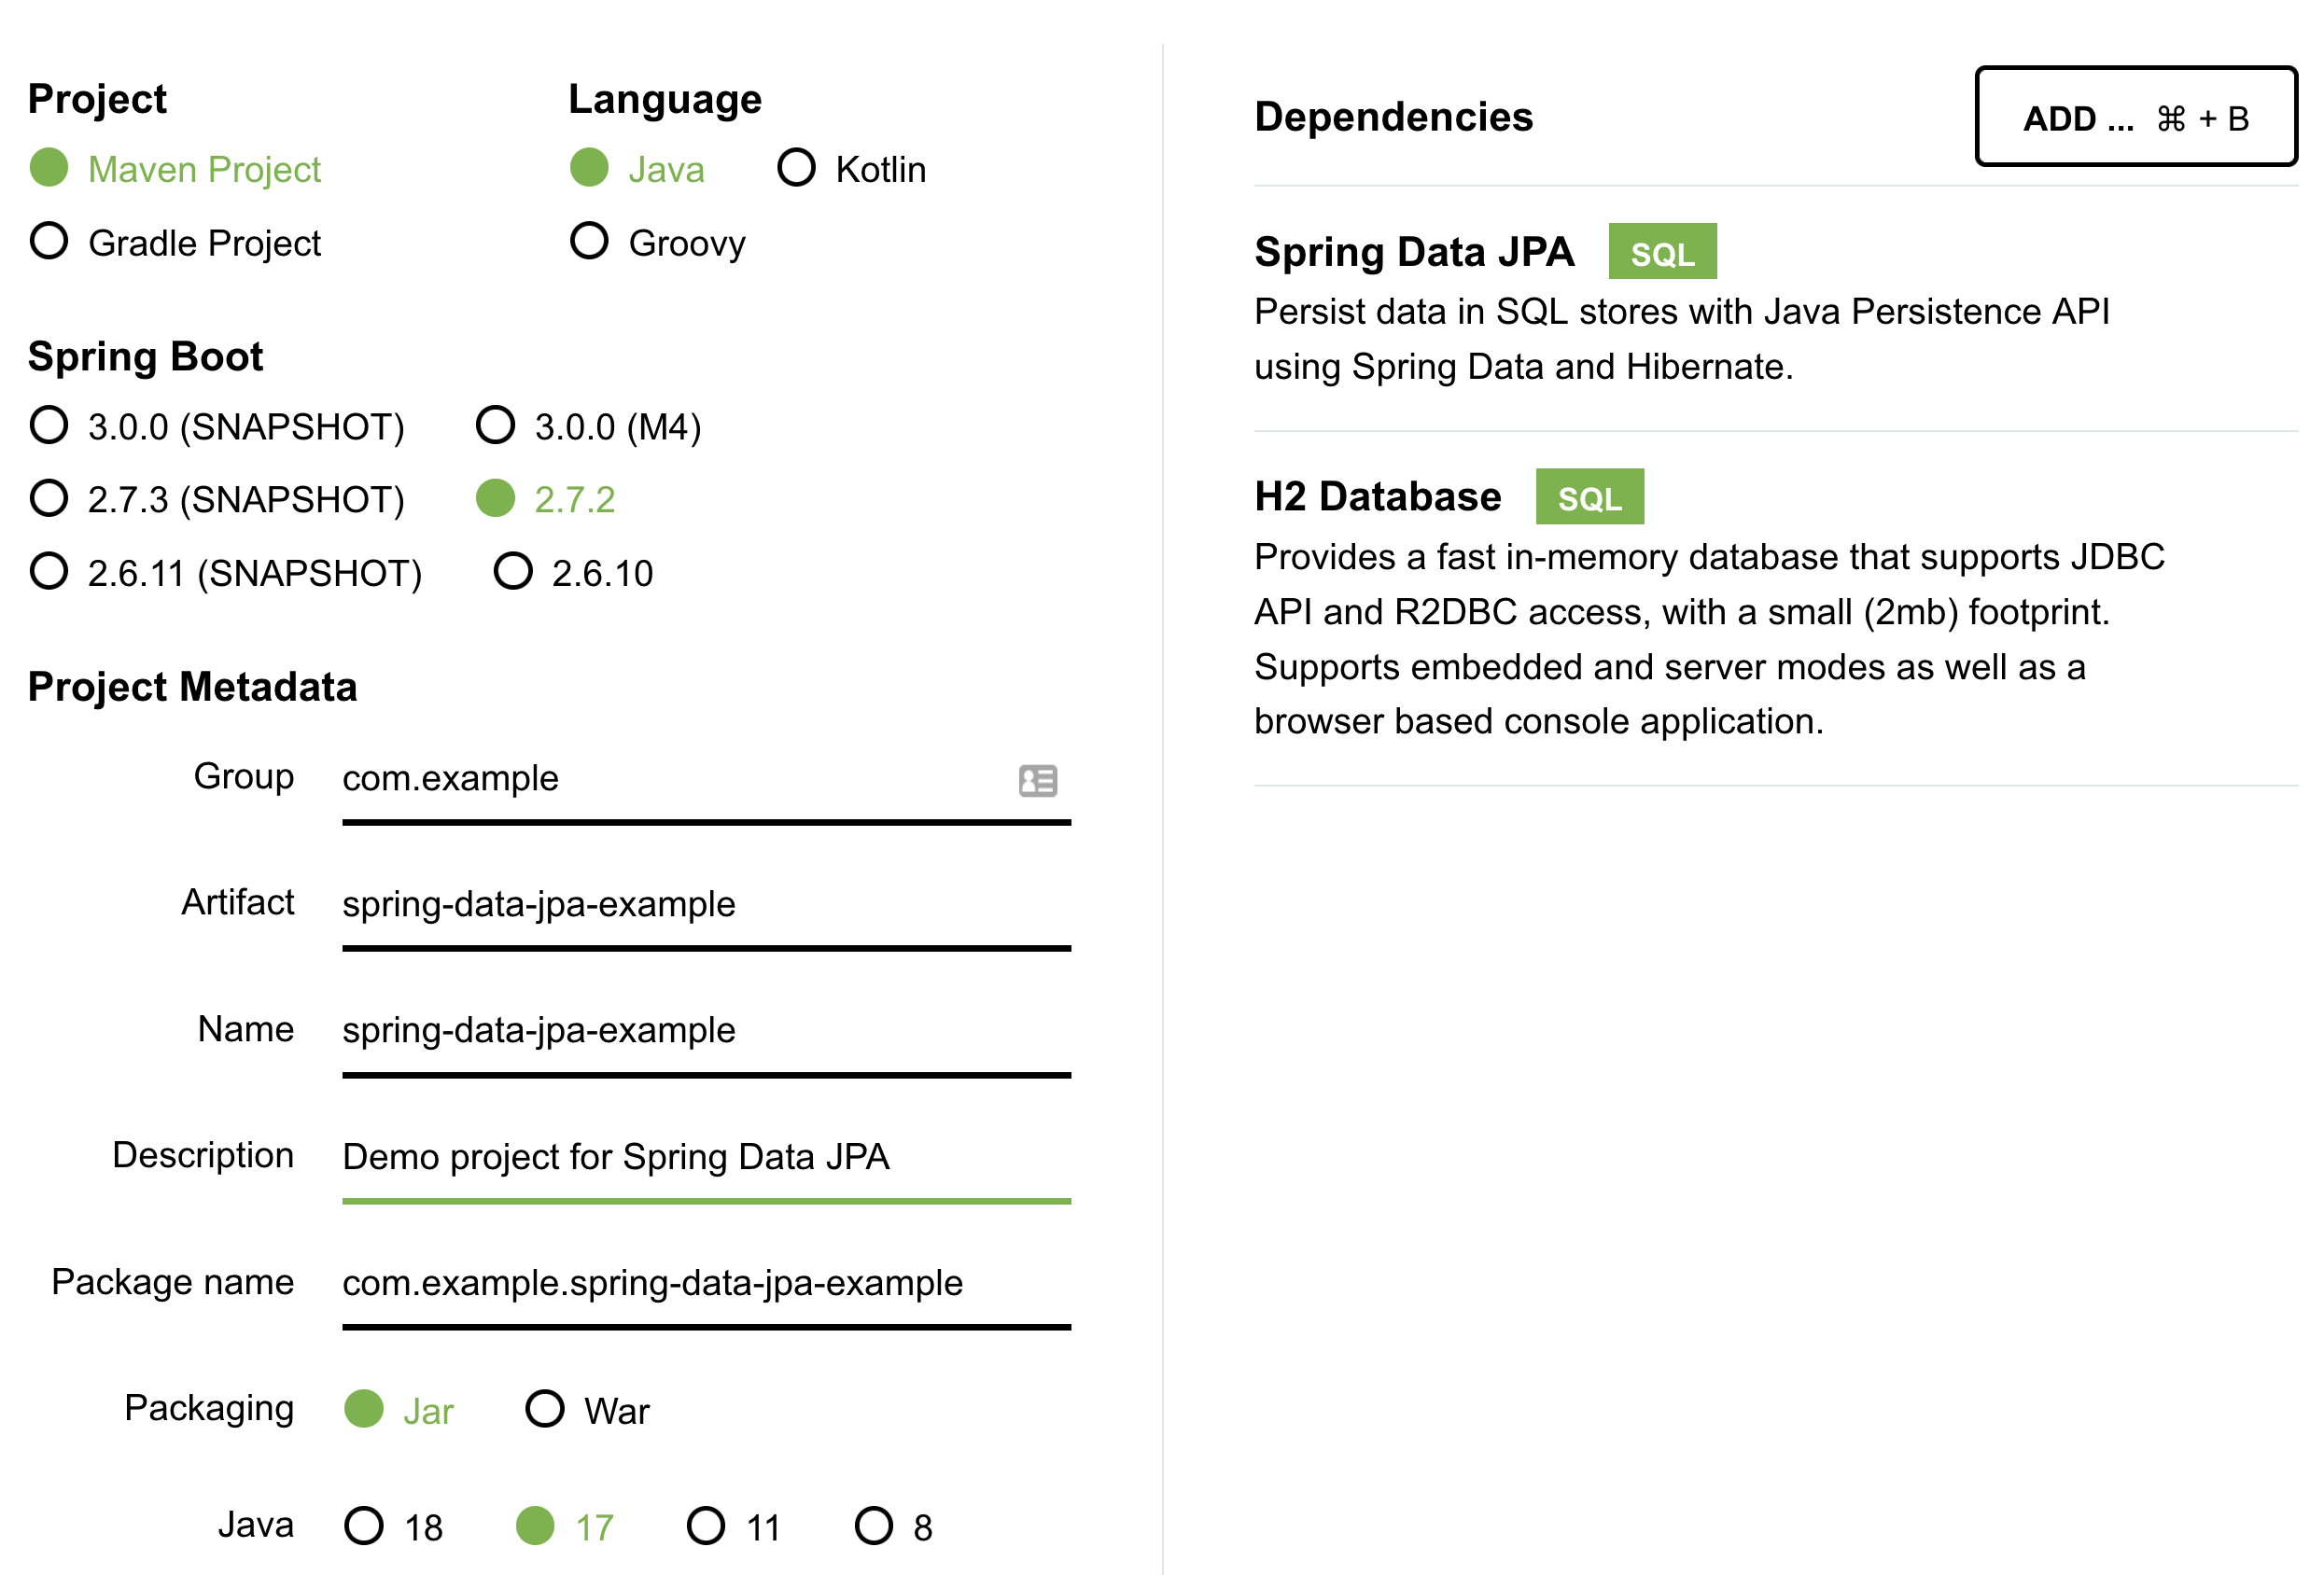Image resolution: width=2324 pixels, height=1575 pixels.
Task: Select Java version 18
Action: 364,1526
